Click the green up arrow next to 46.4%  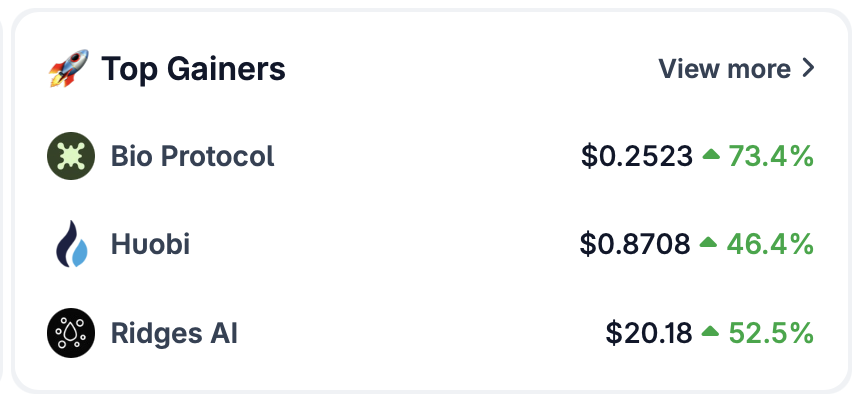[x=708, y=242]
